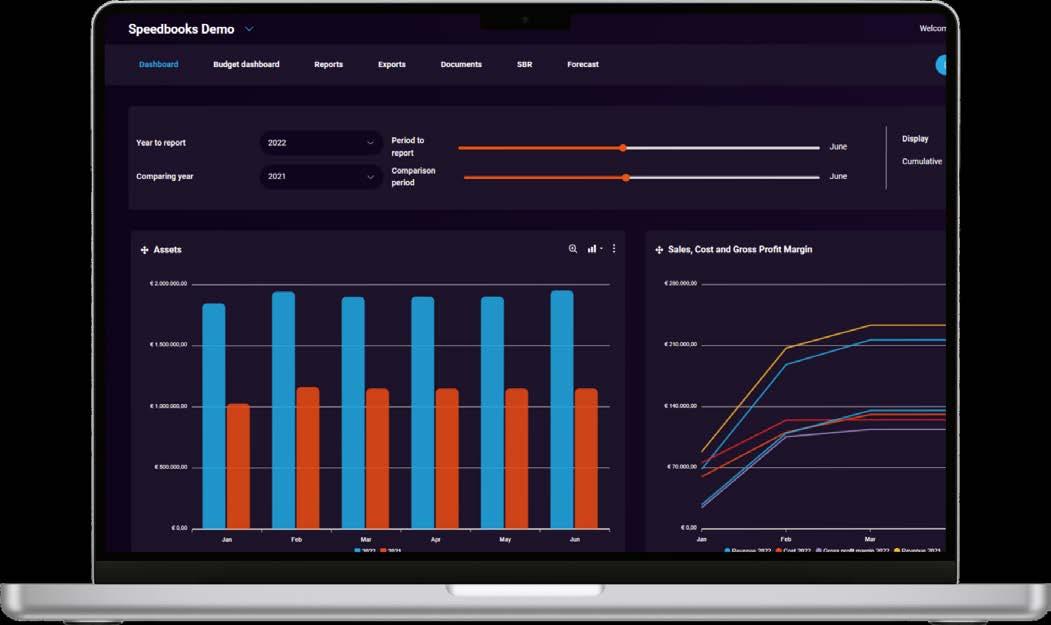Click the move handle icon beside Assets title

pyautogui.click(x=144, y=250)
